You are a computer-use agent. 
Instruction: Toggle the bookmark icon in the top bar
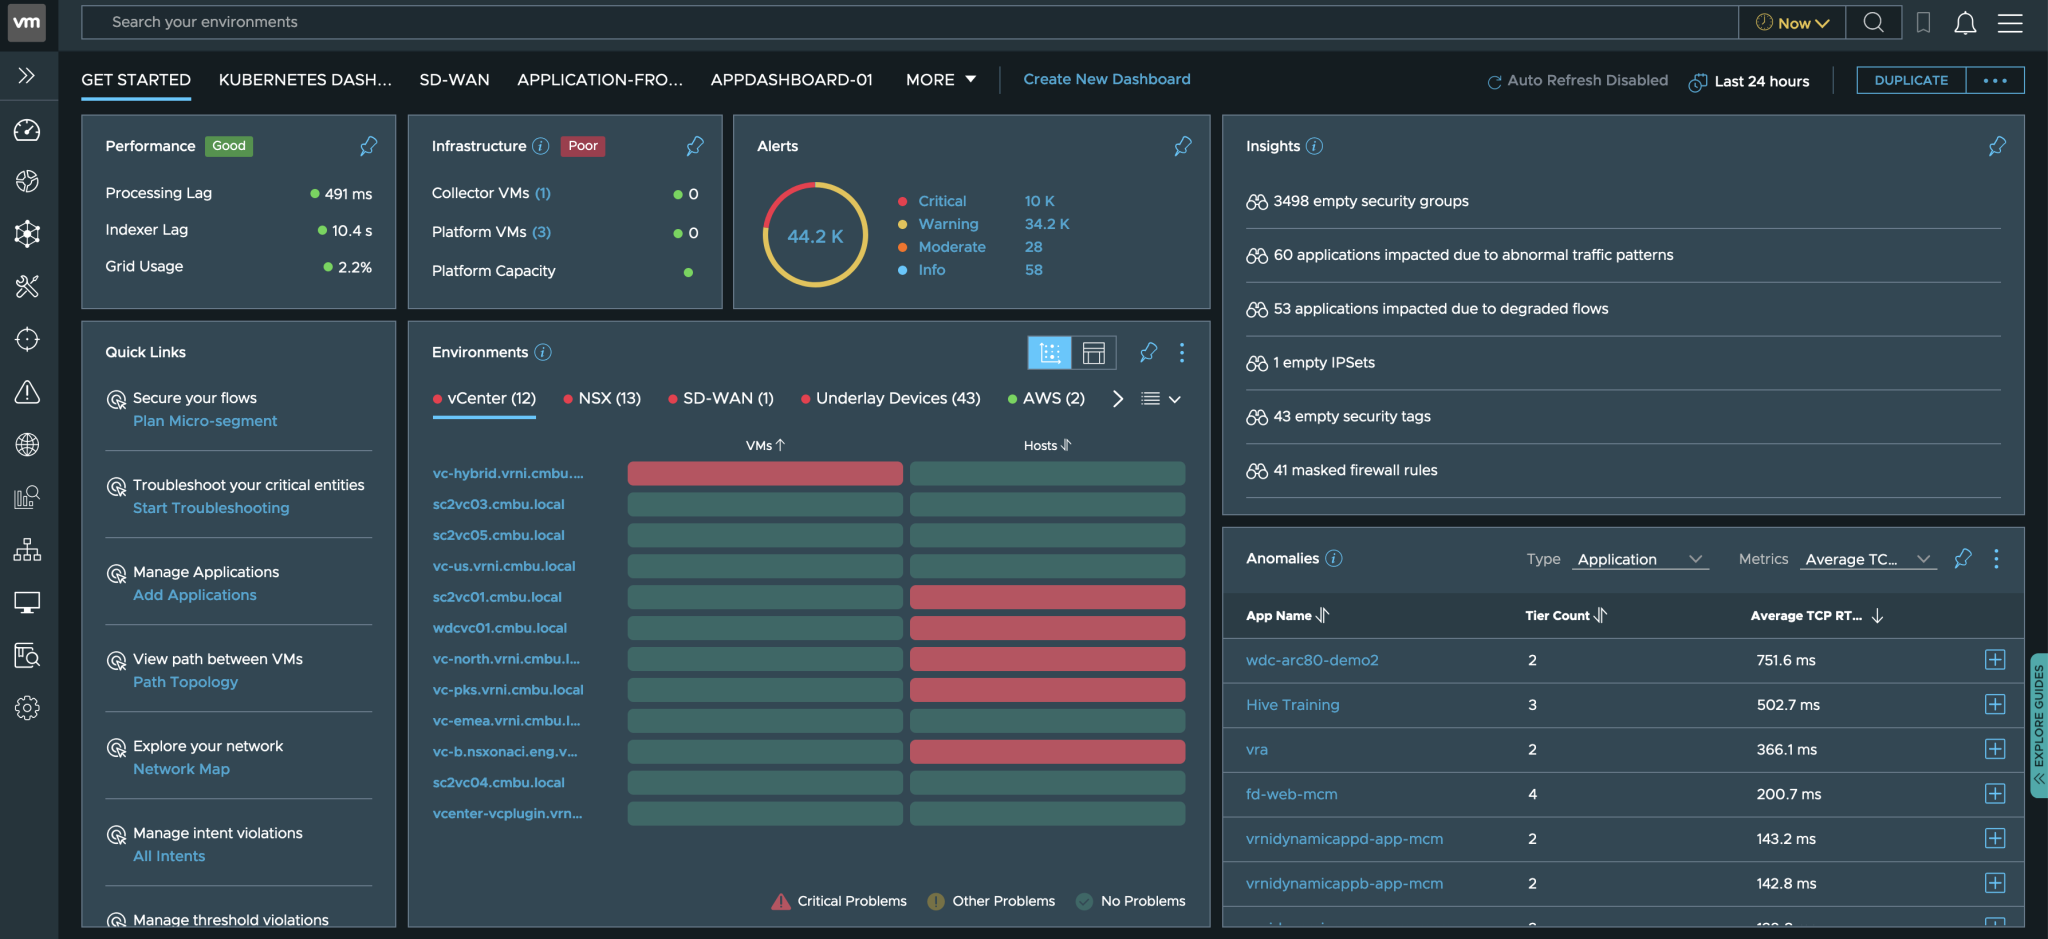tap(1923, 22)
